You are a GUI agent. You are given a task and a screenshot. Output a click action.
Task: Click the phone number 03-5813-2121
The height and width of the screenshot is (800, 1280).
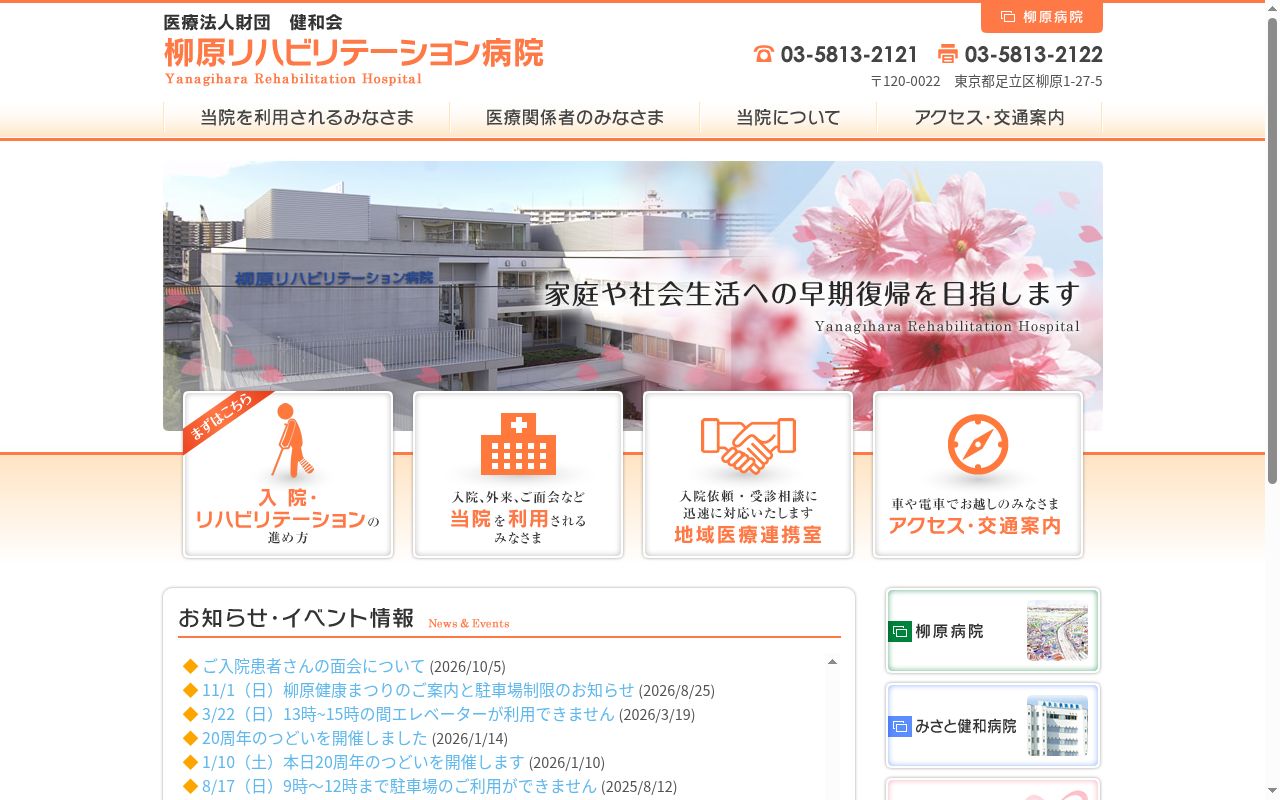click(849, 54)
